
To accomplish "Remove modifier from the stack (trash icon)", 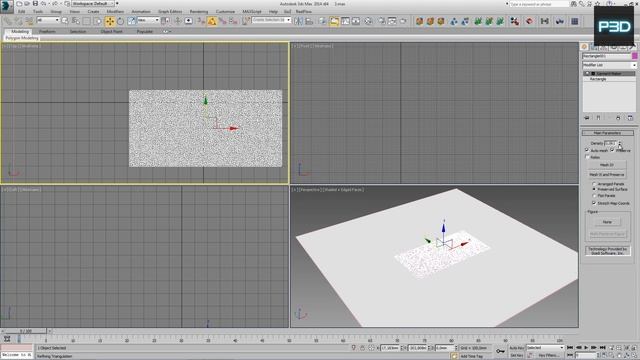I will pos(618,118).
